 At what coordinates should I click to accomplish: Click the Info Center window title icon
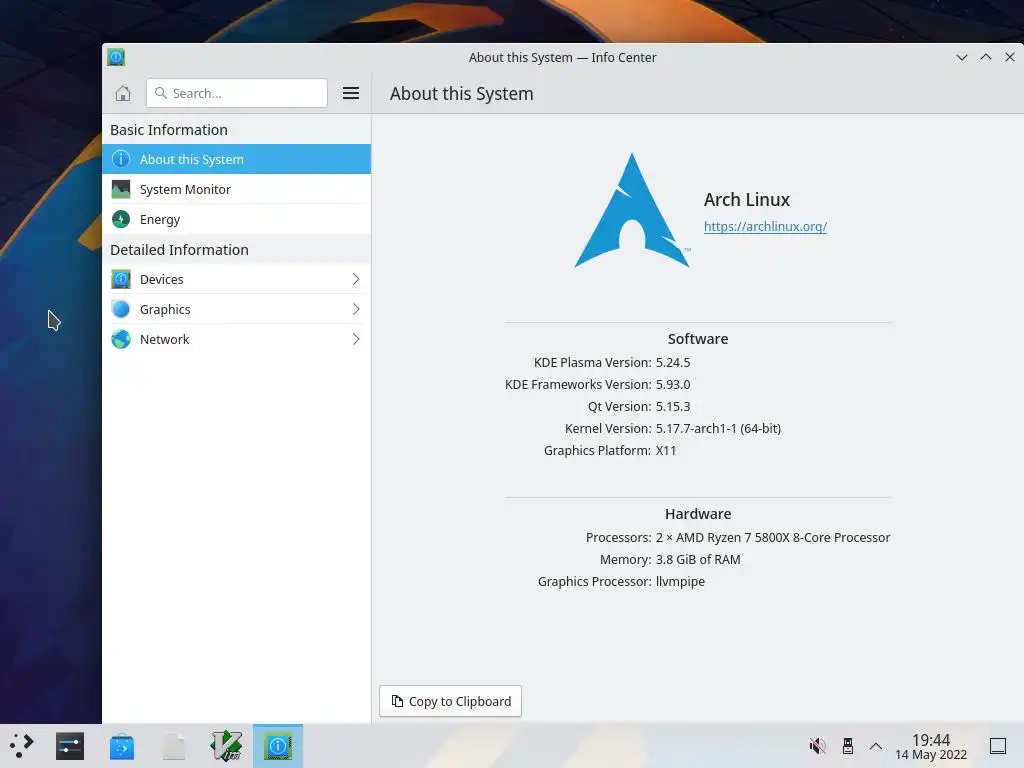coord(116,57)
